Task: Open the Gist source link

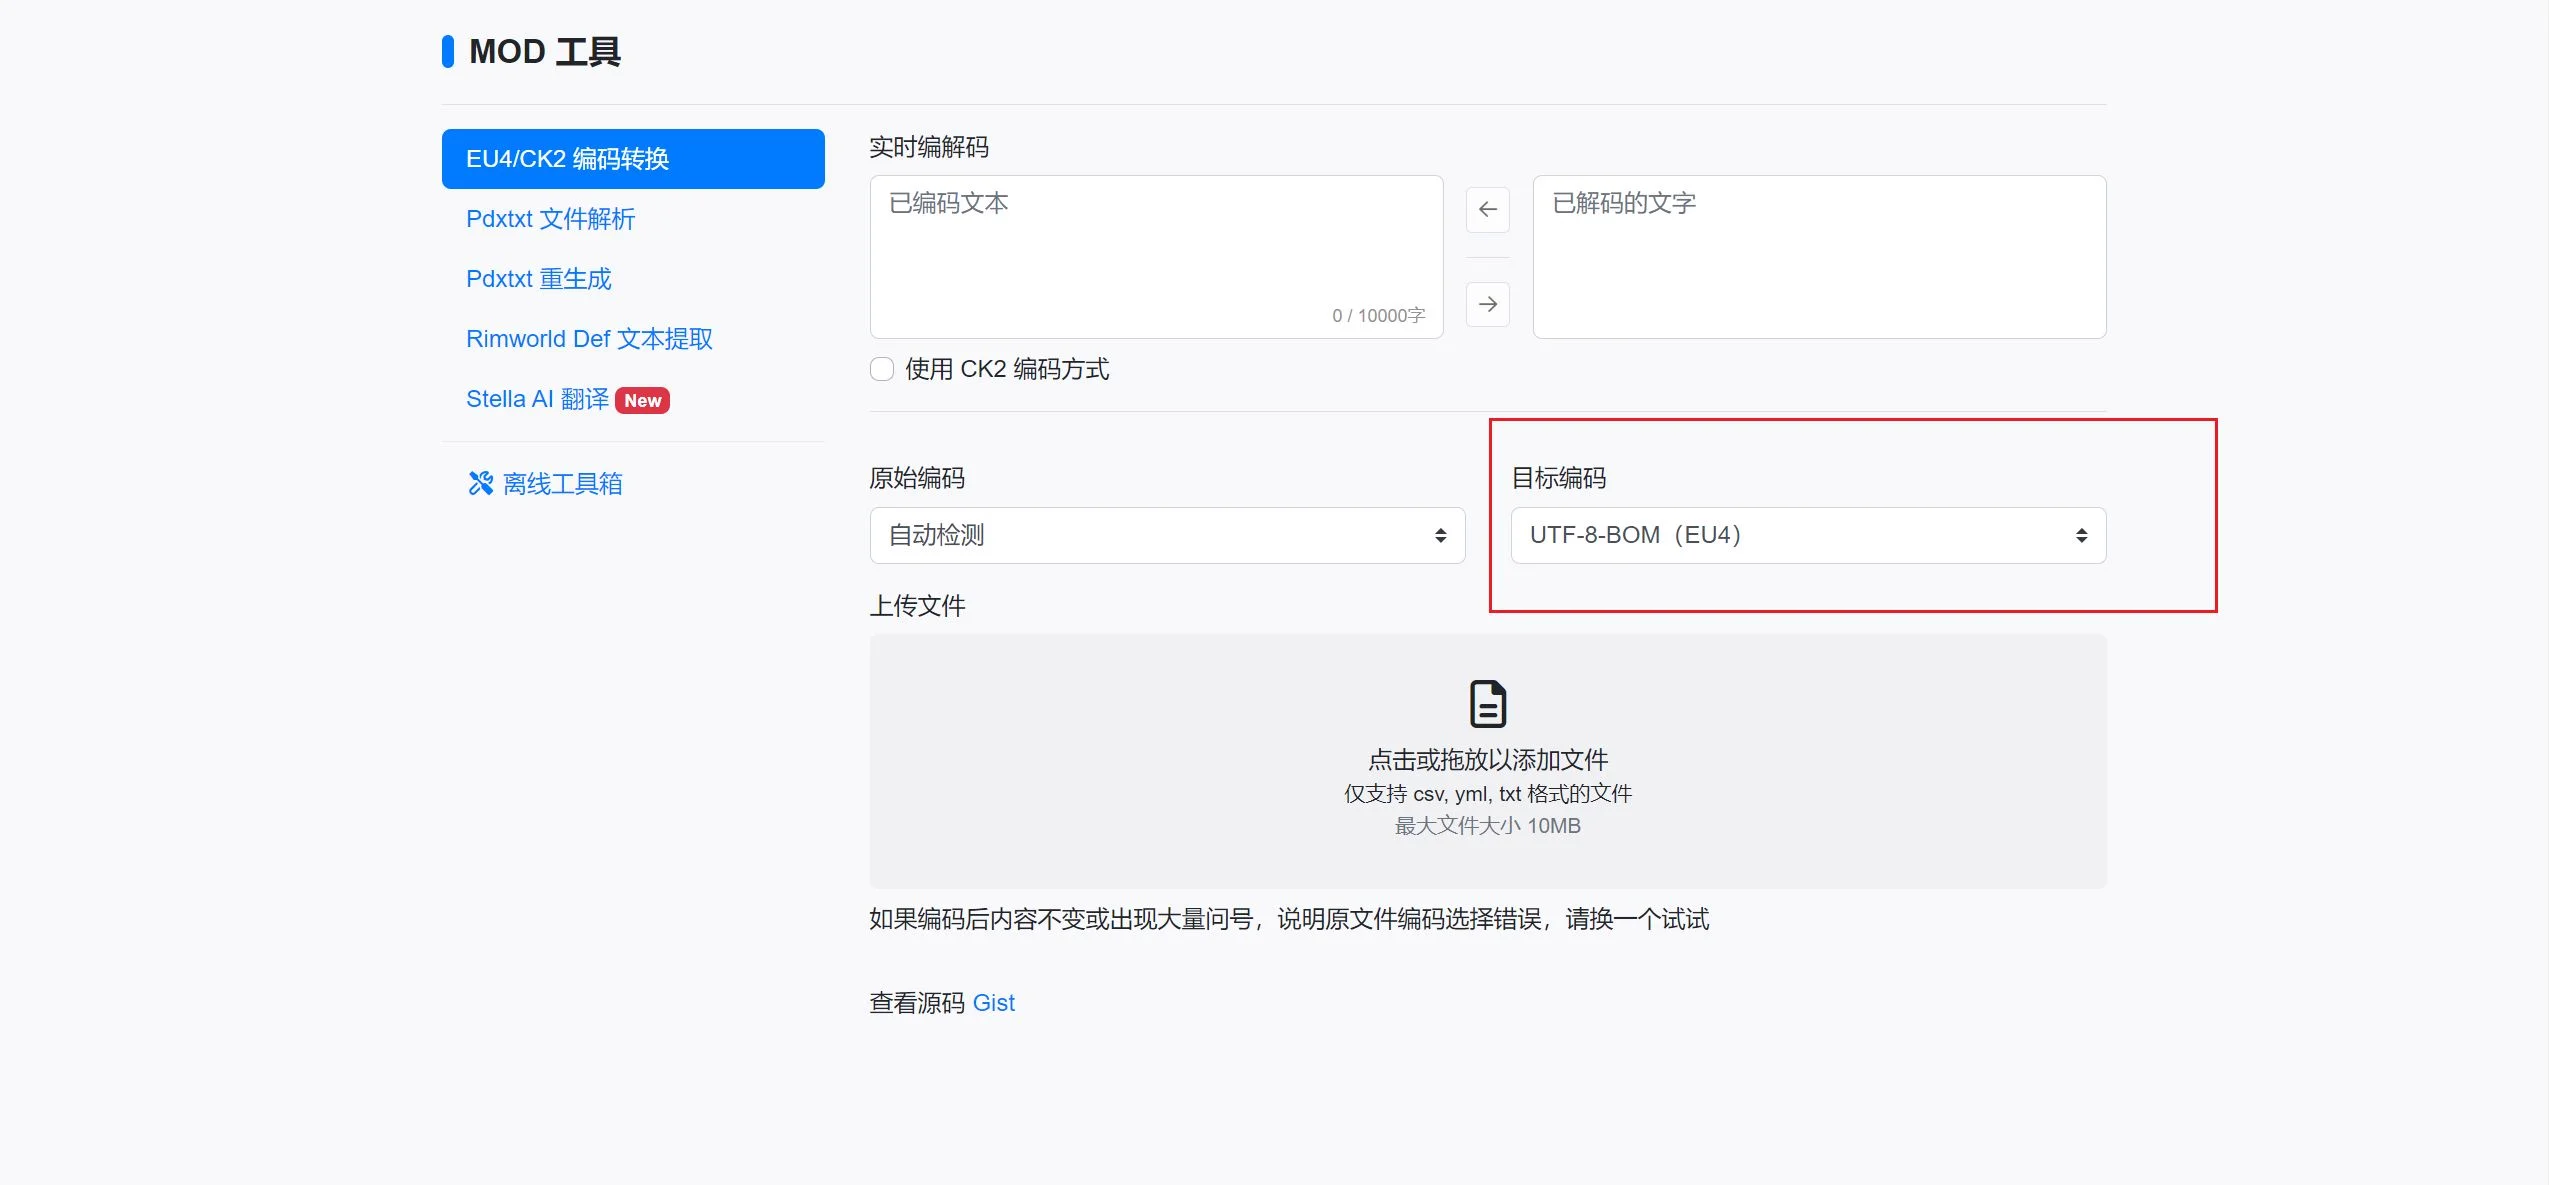Action: point(993,1003)
